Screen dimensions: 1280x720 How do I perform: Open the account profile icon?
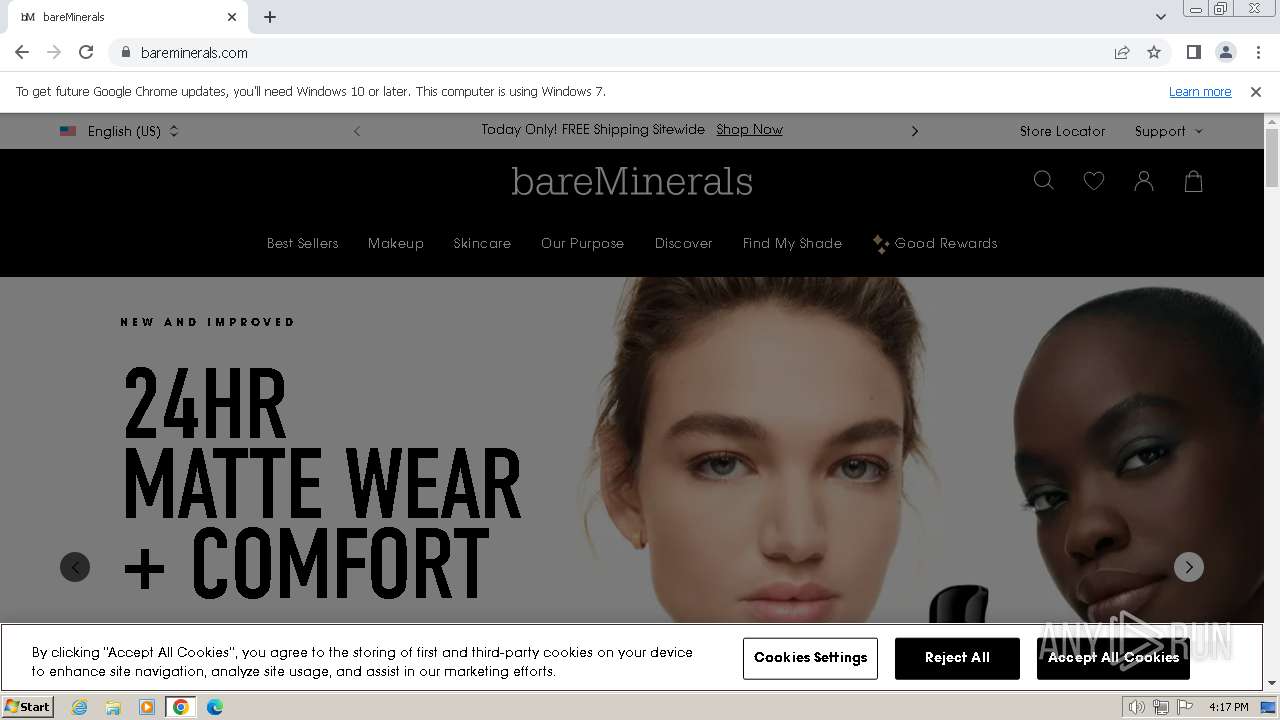click(x=1144, y=181)
